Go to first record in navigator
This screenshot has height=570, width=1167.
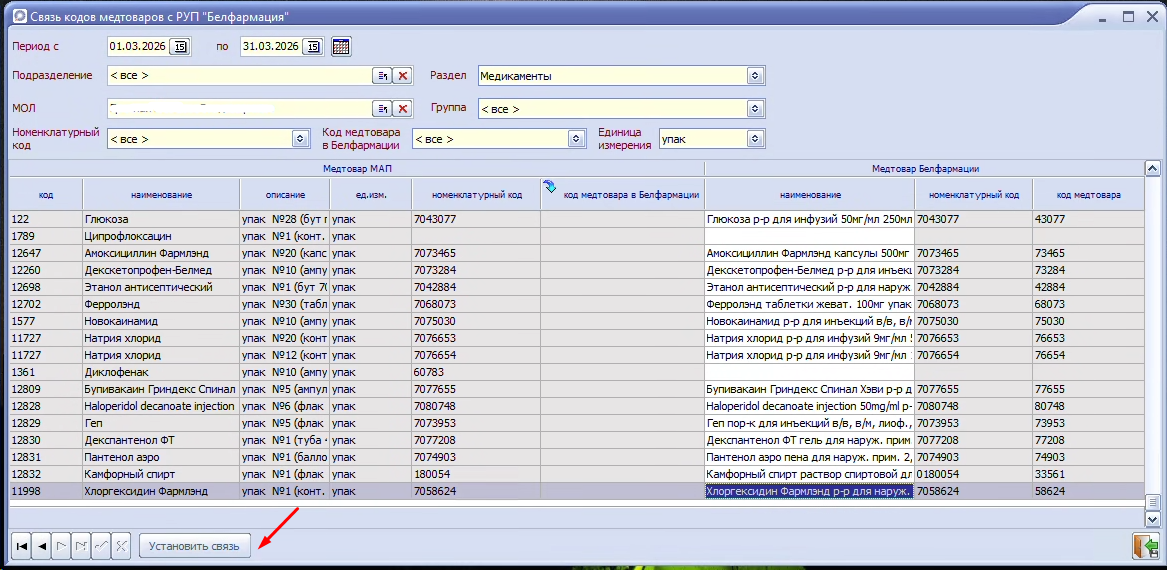pos(21,546)
